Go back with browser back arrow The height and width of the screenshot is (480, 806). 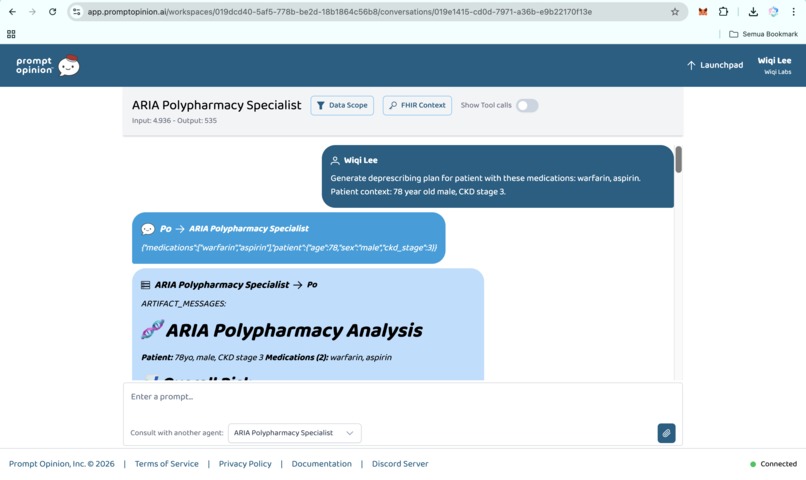coord(12,11)
